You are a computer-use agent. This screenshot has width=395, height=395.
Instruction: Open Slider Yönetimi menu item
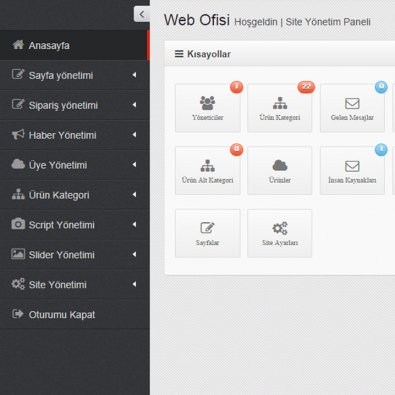tap(75, 255)
